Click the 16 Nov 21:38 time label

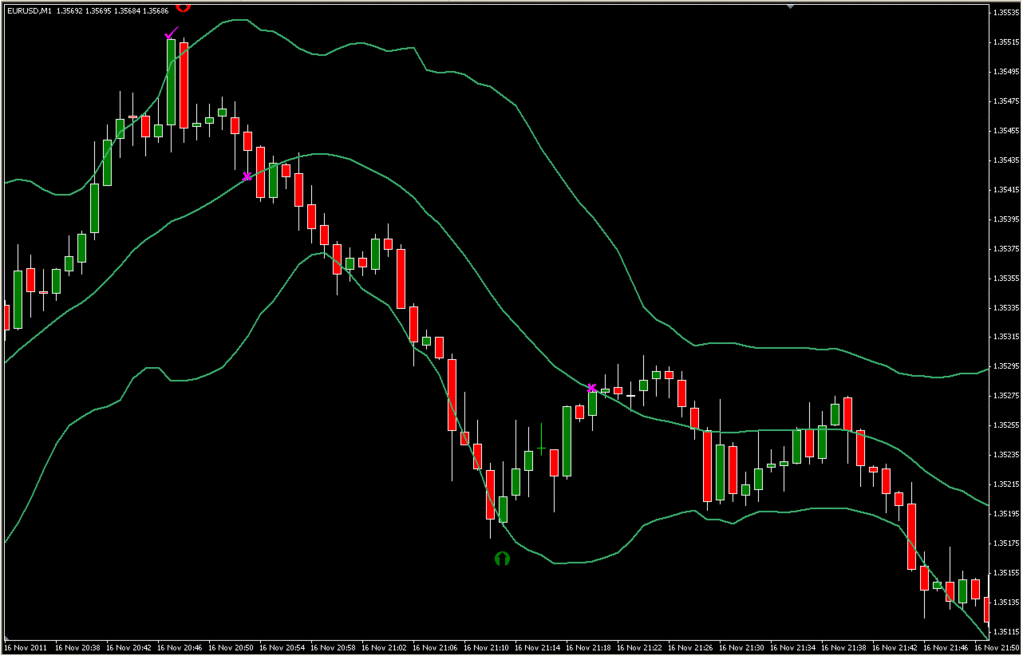tap(844, 649)
